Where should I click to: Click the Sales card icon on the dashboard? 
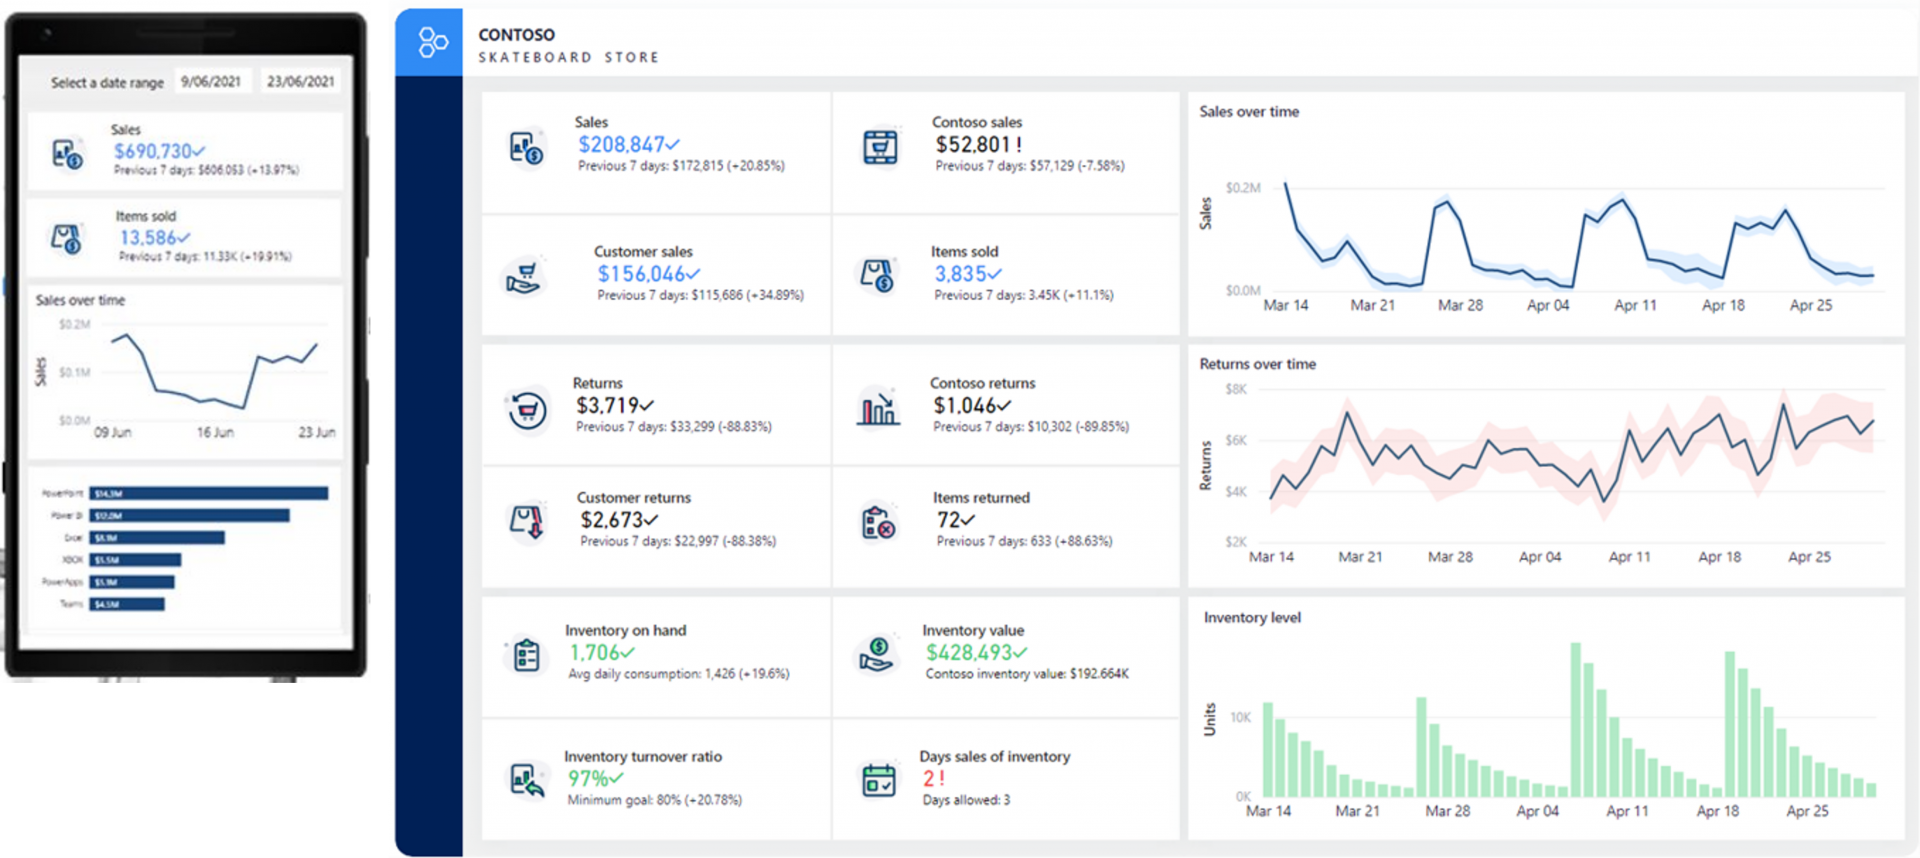pyautogui.click(x=526, y=148)
